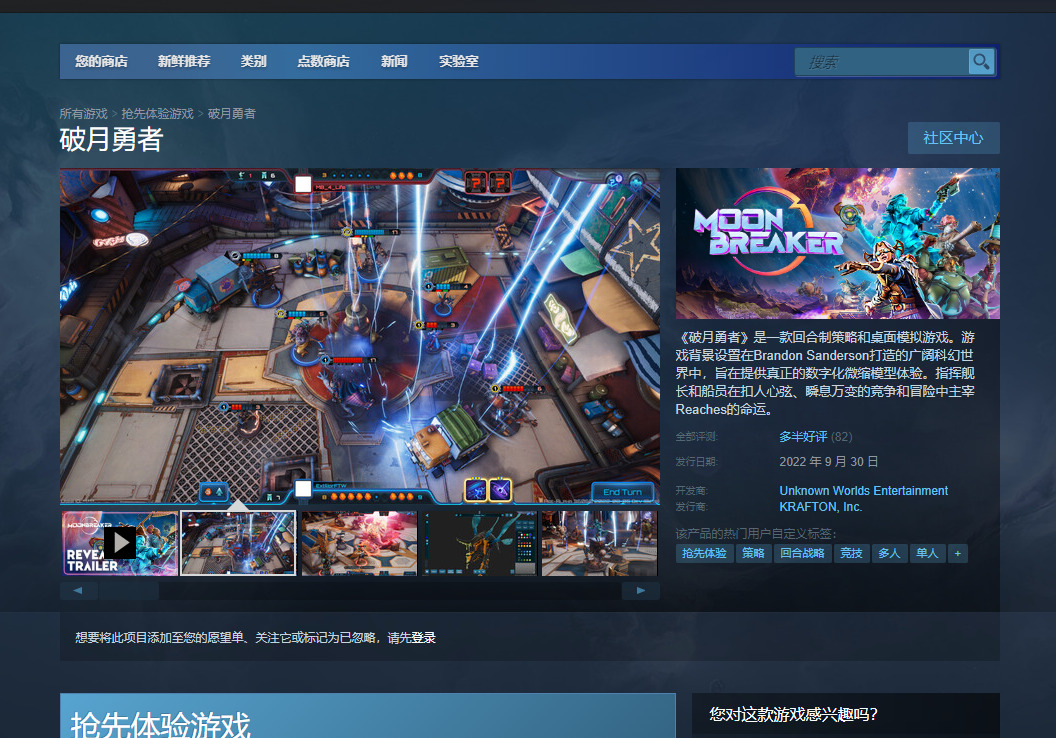Screen dimensions: 1056x738
Task: Open the 实验室 tab
Action: (x=459, y=61)
